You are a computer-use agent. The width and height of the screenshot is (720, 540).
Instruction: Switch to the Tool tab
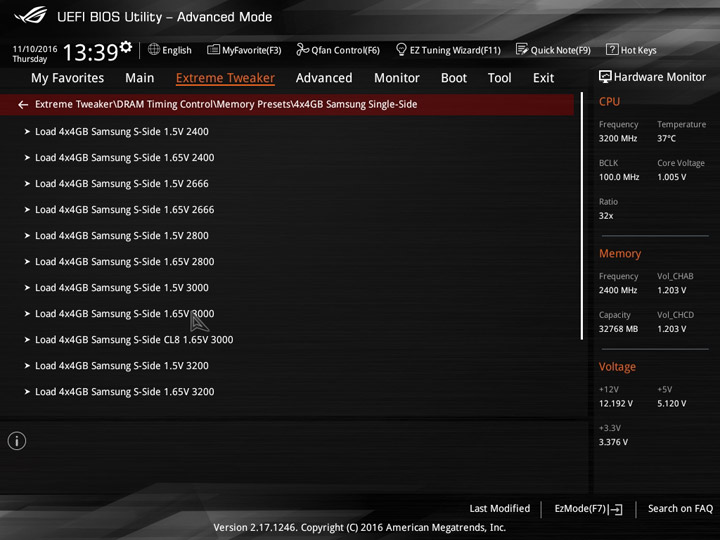tap(500, 78)
